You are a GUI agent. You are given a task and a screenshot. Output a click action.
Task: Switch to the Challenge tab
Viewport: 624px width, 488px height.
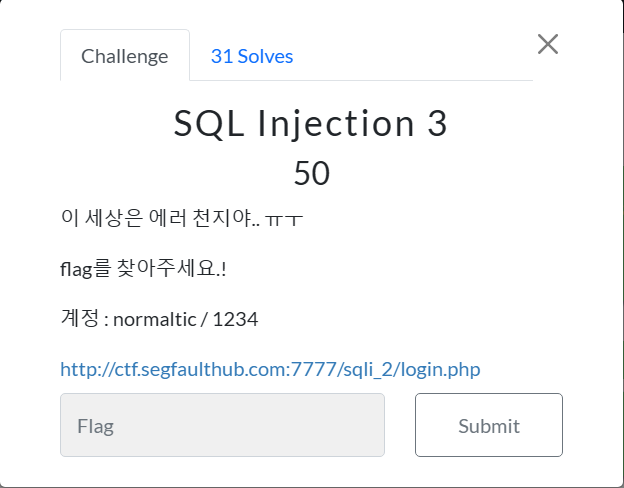pos(125,55)
